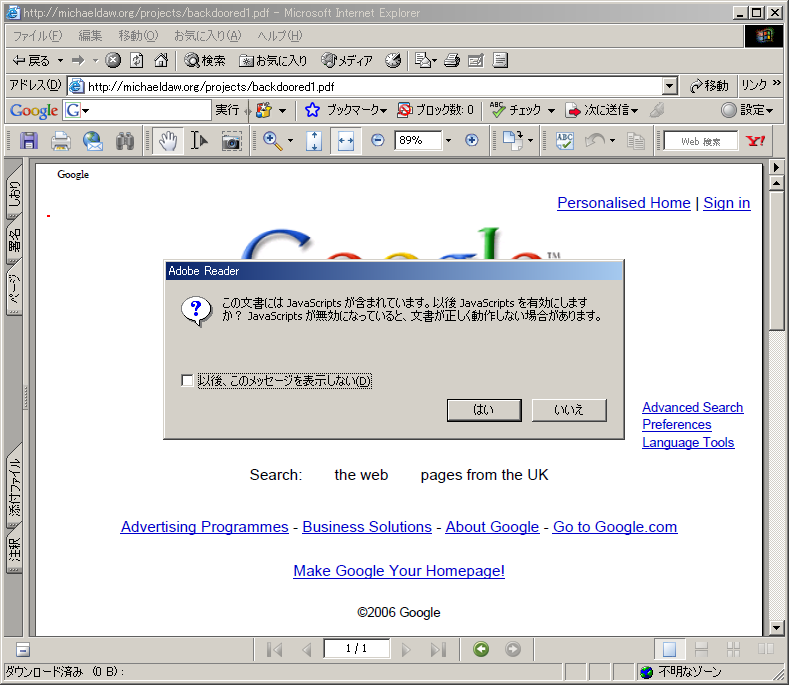This screenshot has width=789, height=685.
Task: Open the チェック dropdown arrow
Action: click(551, 110)
